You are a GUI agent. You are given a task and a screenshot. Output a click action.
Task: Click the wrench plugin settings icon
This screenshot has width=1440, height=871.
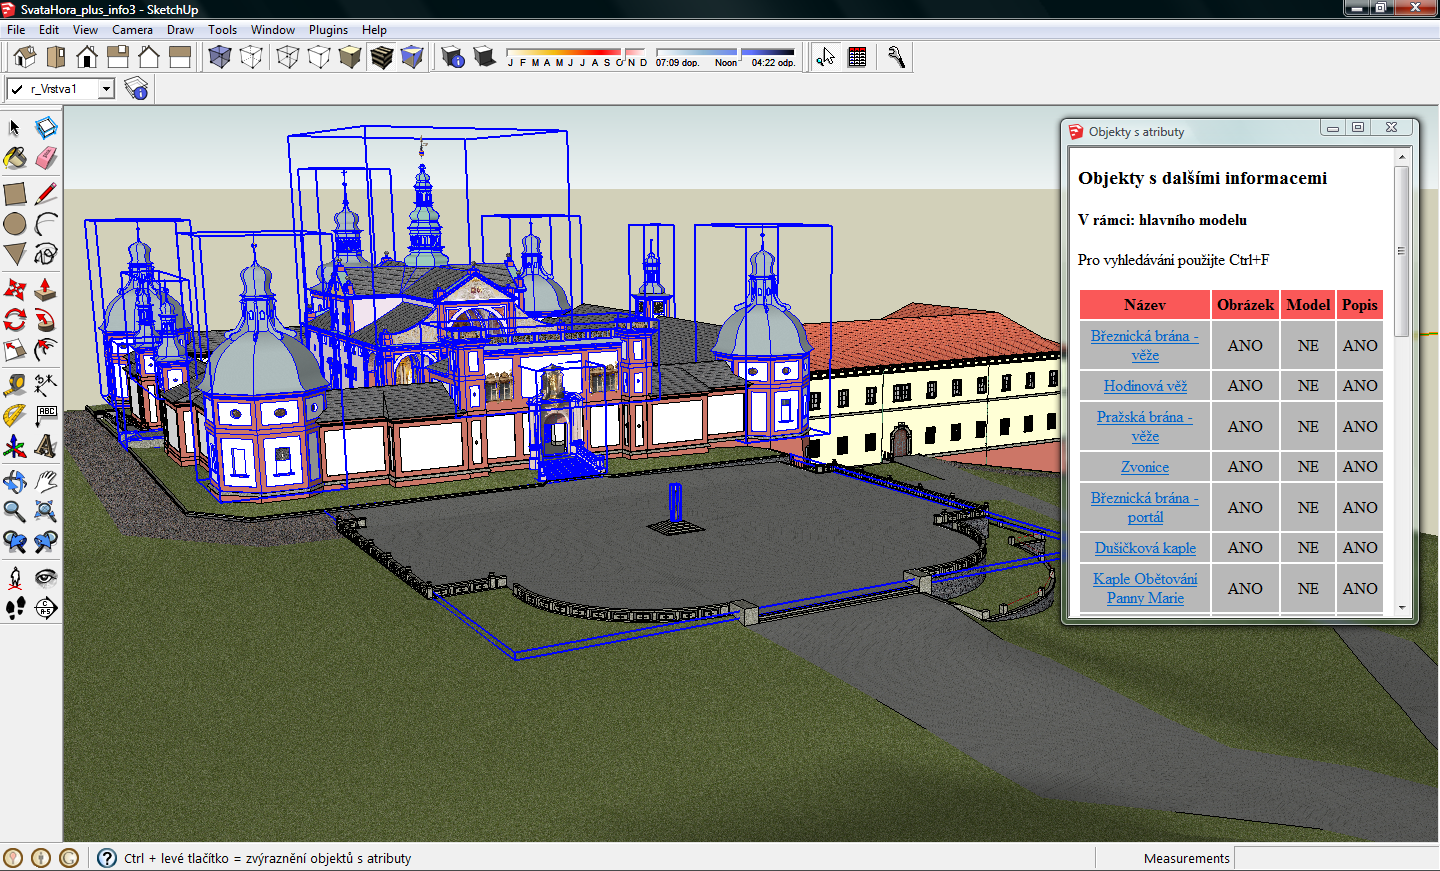[x=896, y=57]
